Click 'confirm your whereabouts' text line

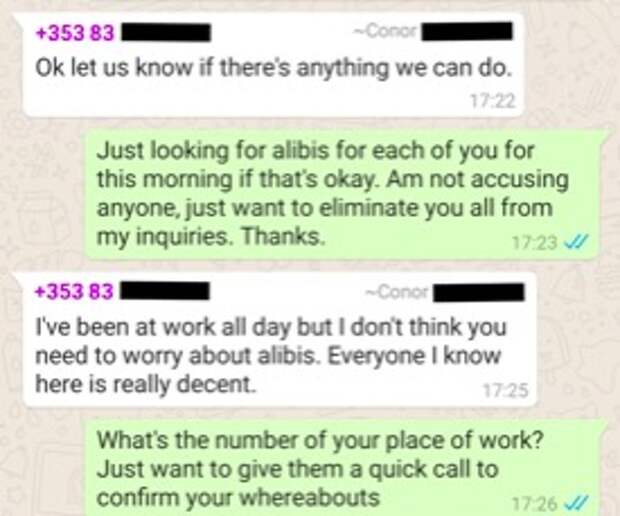[238, 498]
